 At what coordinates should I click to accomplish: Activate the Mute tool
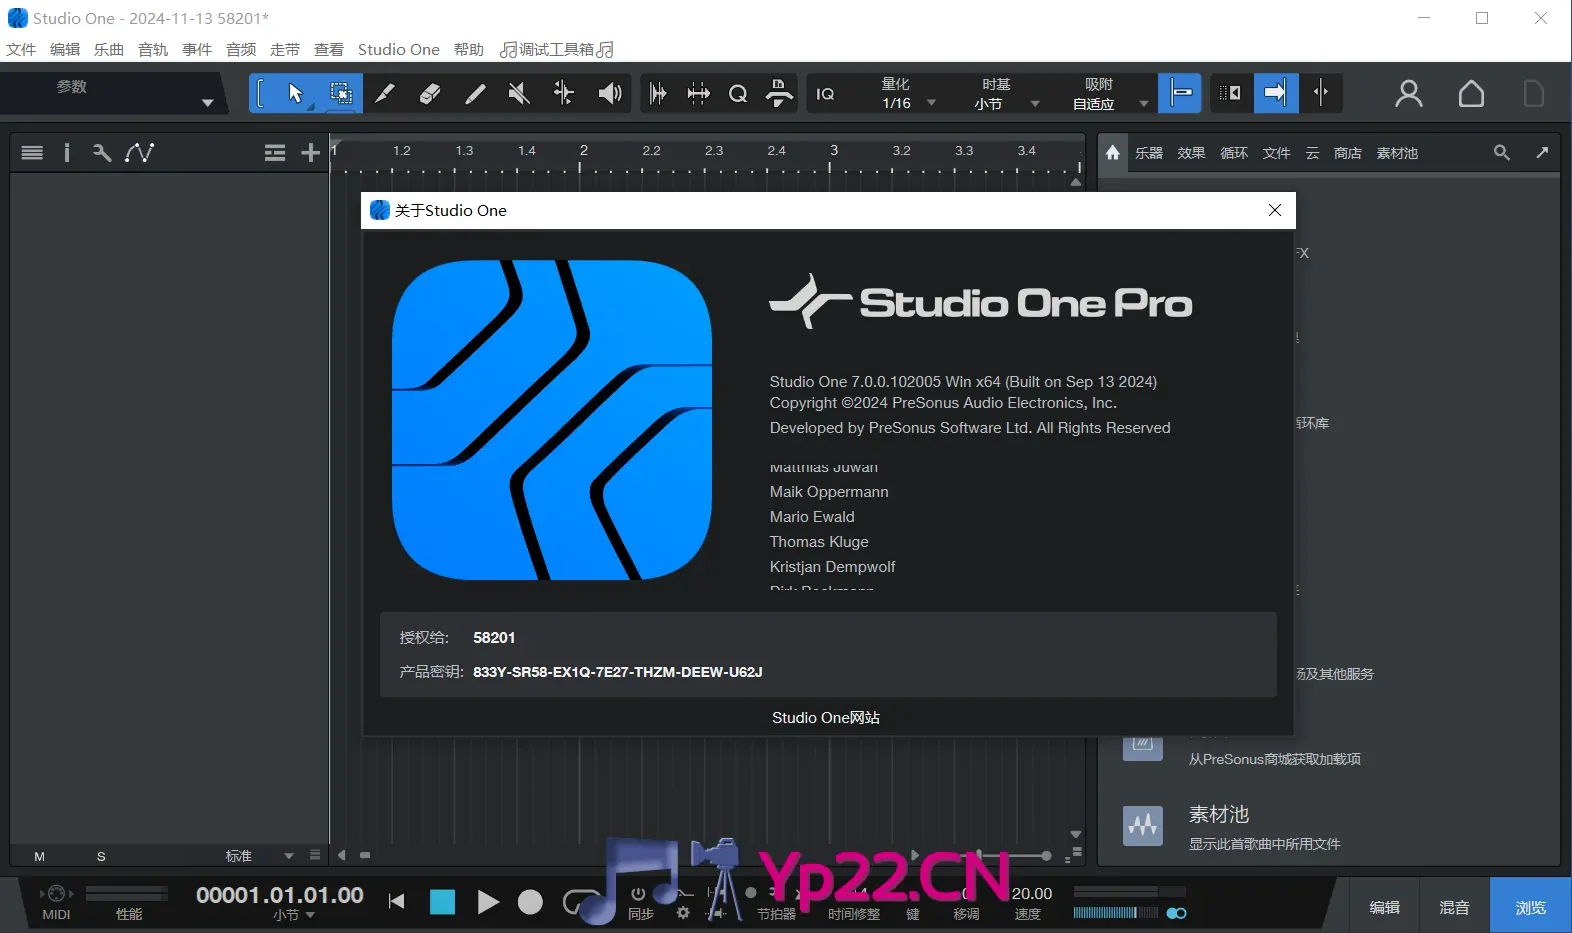click(519, 93)
